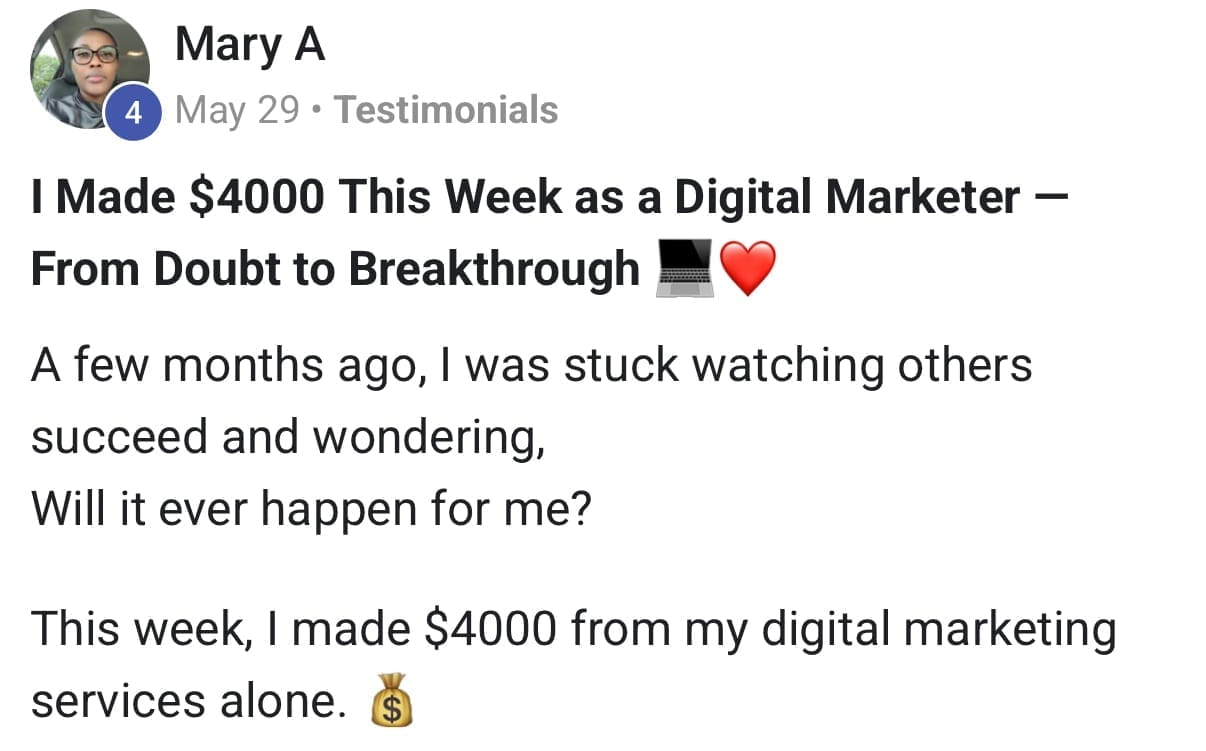Click "Digital Marketer" in the headline
Image resolution: width=1206 pixels, height=751 pixels.
coord(847,197)
